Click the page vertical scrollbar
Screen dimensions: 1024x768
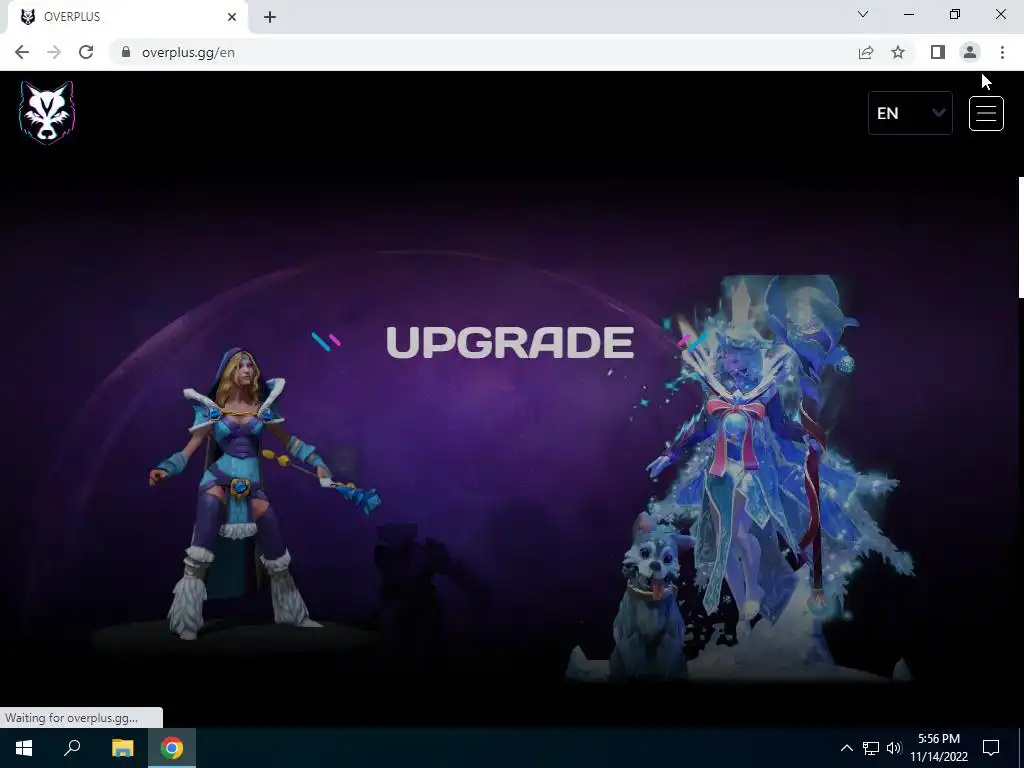[x=1020, y=238]
